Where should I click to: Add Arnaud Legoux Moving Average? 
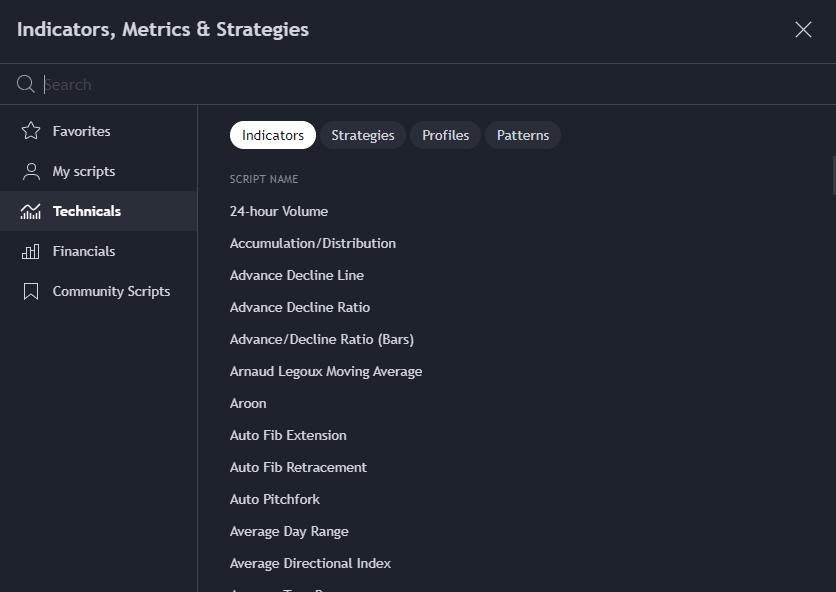pyautogui.click(x=326, y=371)
